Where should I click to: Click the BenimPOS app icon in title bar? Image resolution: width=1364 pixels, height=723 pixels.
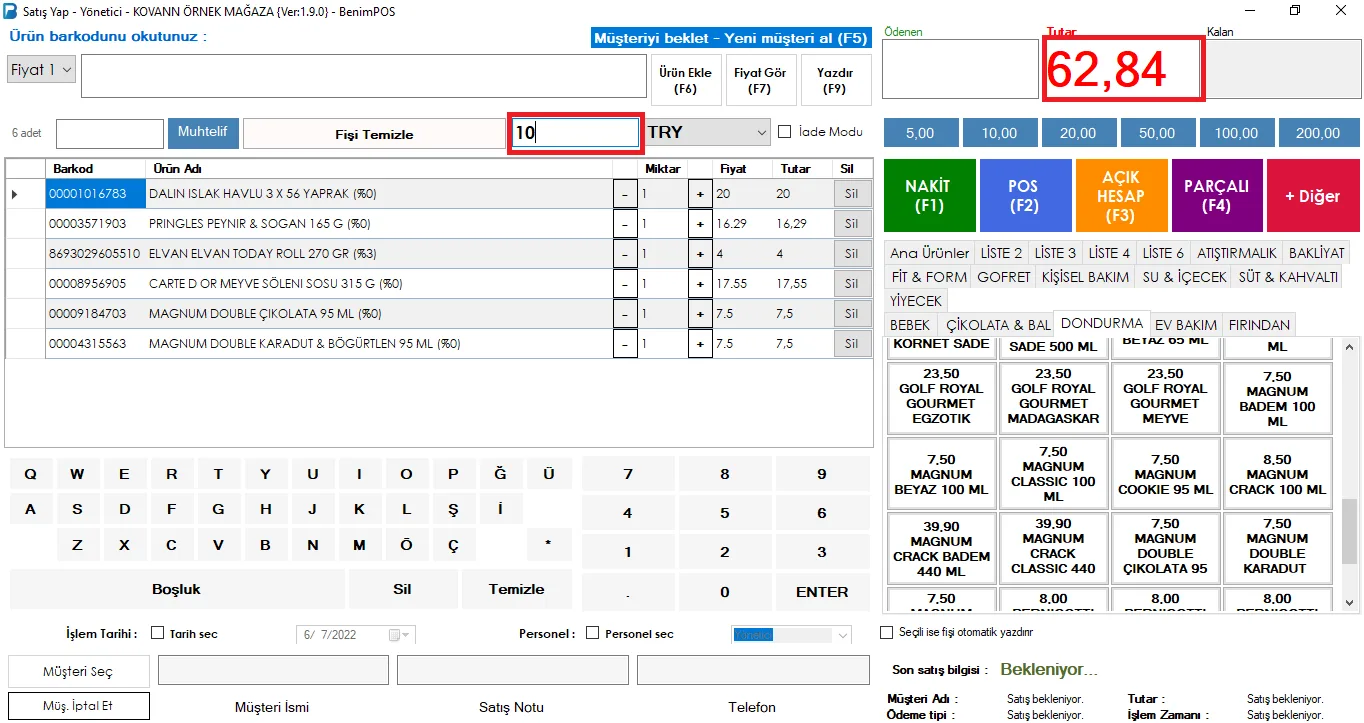(x=11, y=11)
